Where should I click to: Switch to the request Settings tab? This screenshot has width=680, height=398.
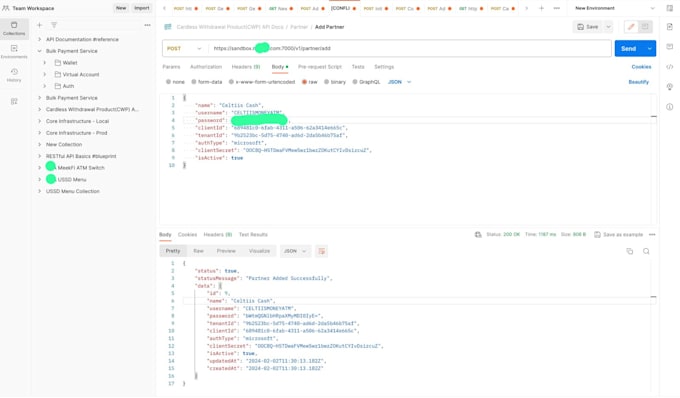(x=384, y=67)
